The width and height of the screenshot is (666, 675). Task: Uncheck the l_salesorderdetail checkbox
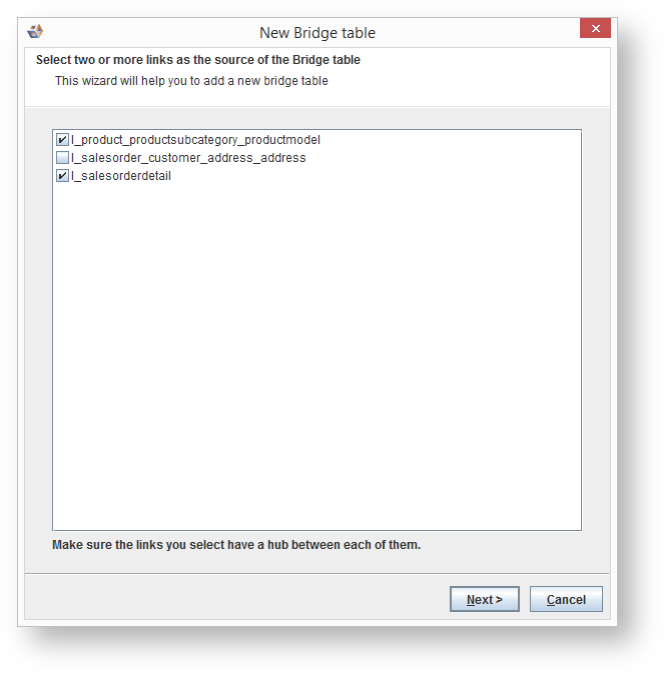[x=63, y=176]
